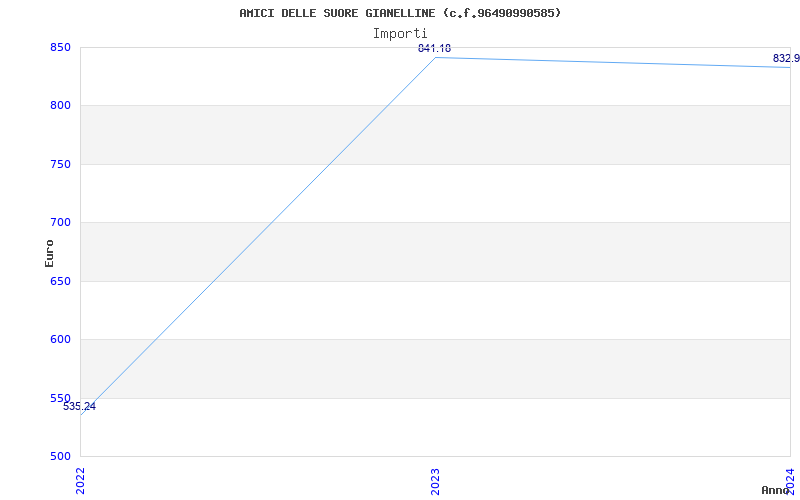Click the 832.9 data label
This screenshot has height=500, width=800.
pos(786,58)
